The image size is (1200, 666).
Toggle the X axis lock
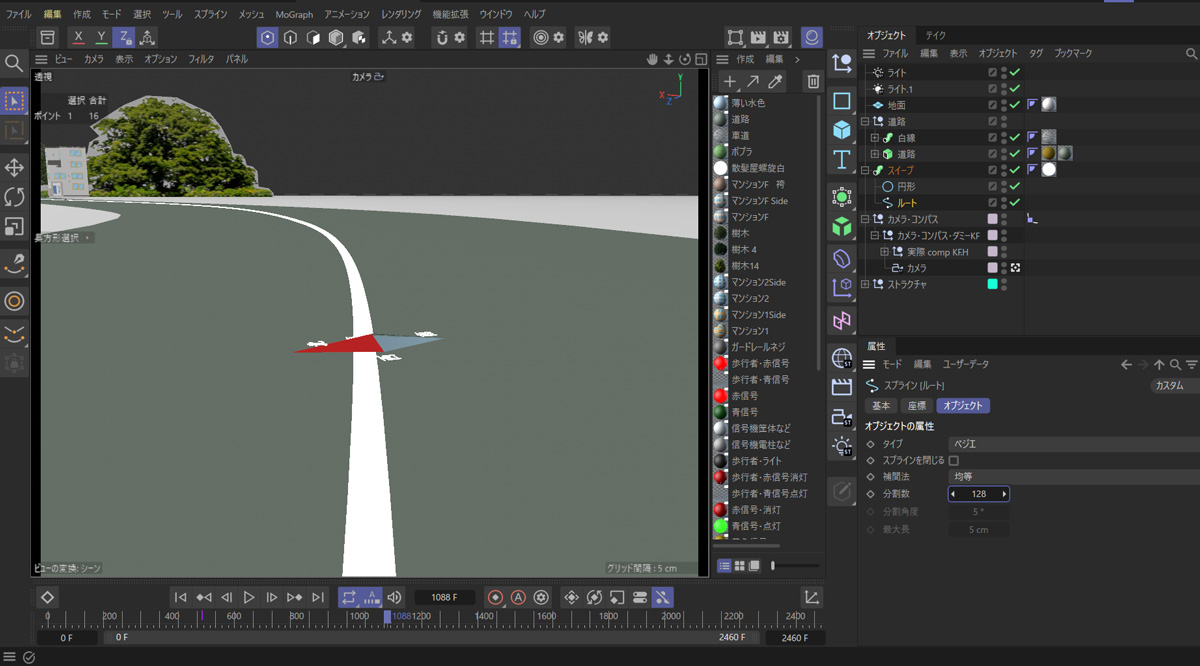pos(79,37)
